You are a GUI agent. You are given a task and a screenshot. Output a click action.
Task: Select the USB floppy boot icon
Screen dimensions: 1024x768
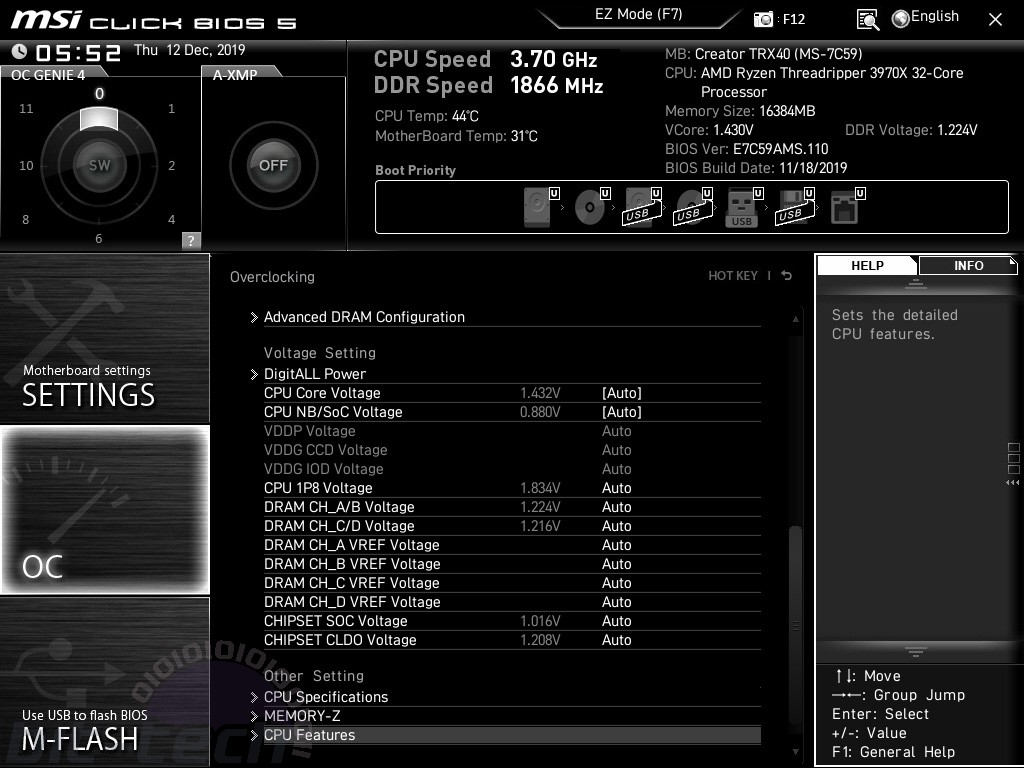coord(795,206)
